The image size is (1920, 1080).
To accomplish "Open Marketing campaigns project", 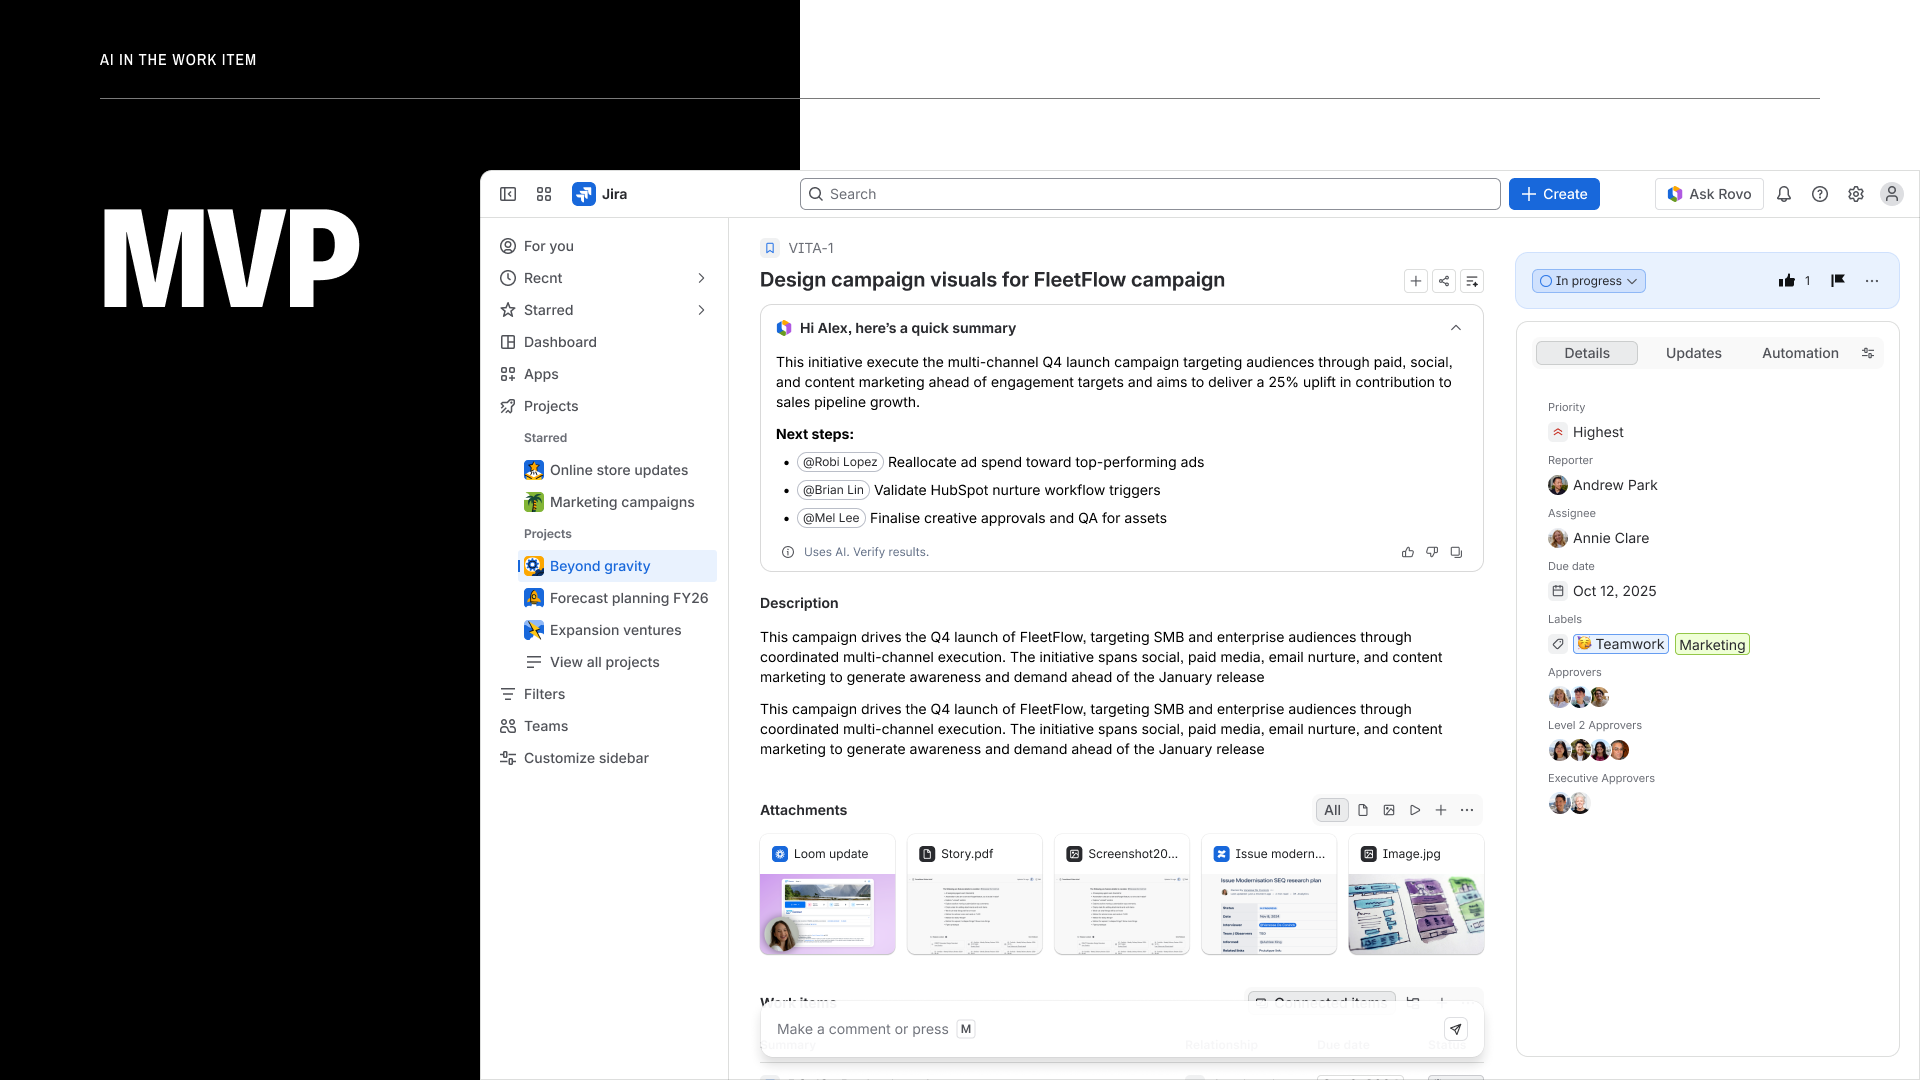I will [618, 502].
